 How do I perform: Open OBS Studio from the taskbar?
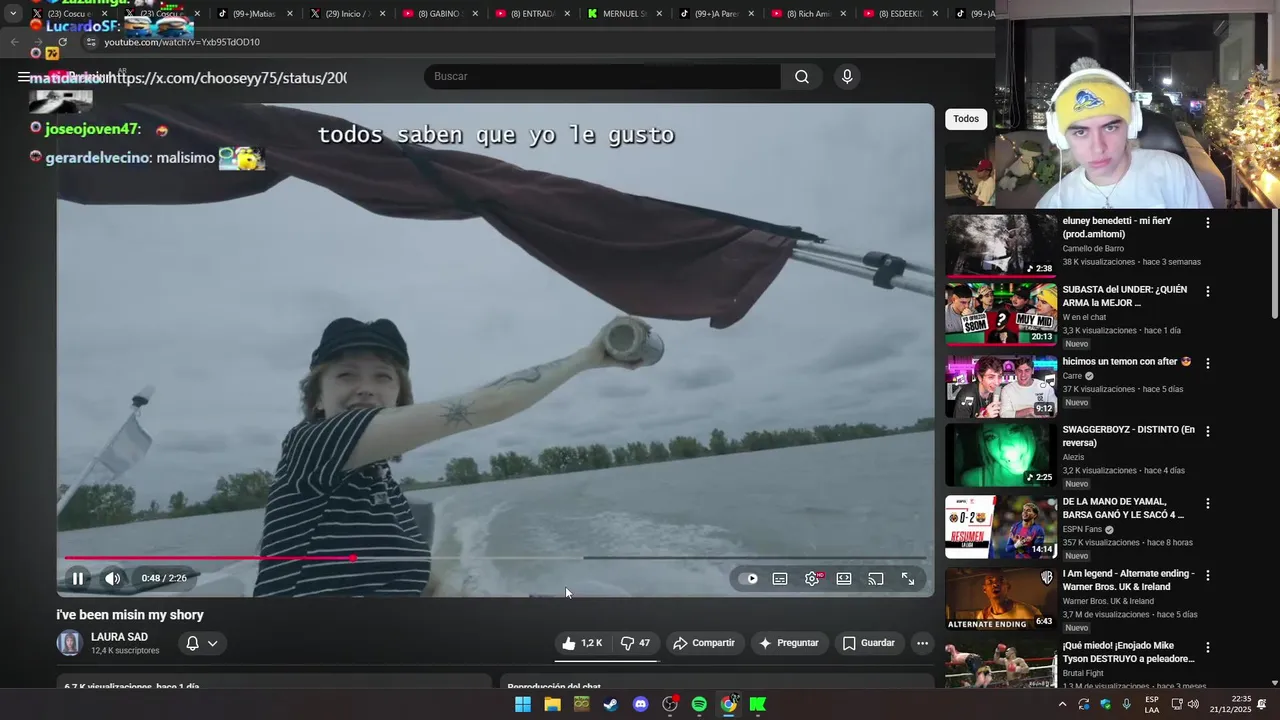(670, 704)
